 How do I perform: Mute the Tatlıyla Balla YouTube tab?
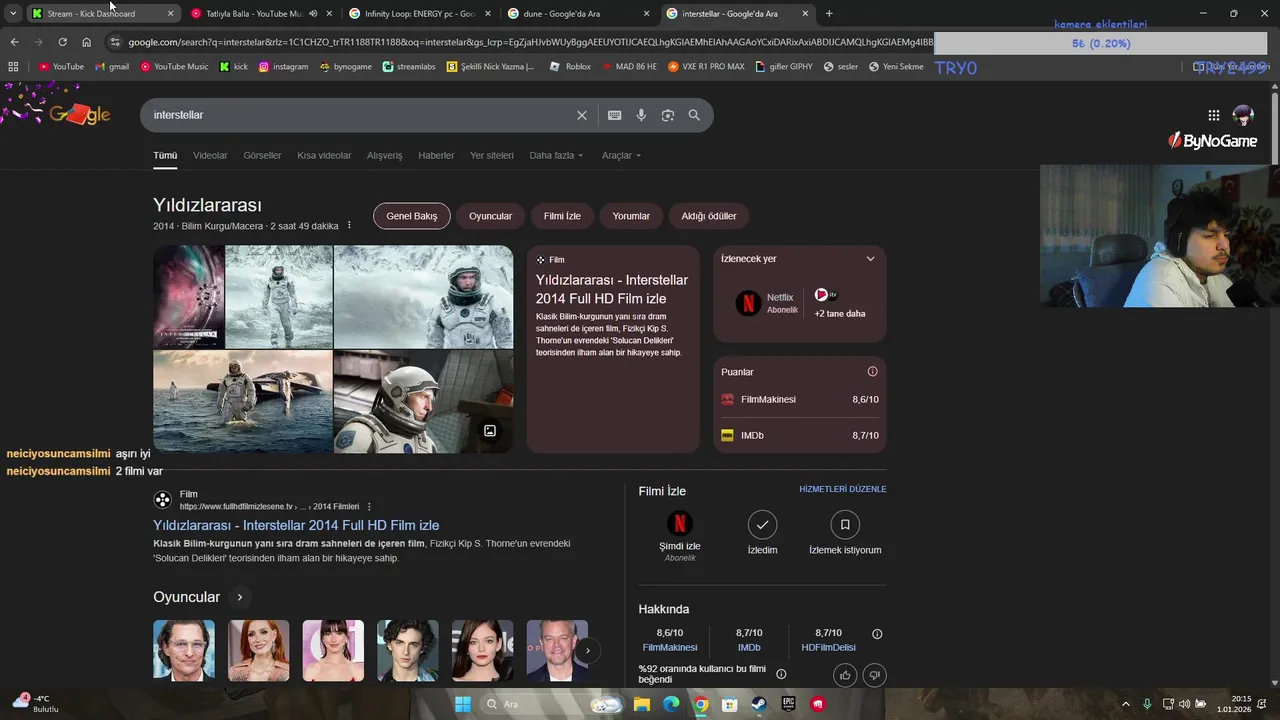tap(313, 14)
